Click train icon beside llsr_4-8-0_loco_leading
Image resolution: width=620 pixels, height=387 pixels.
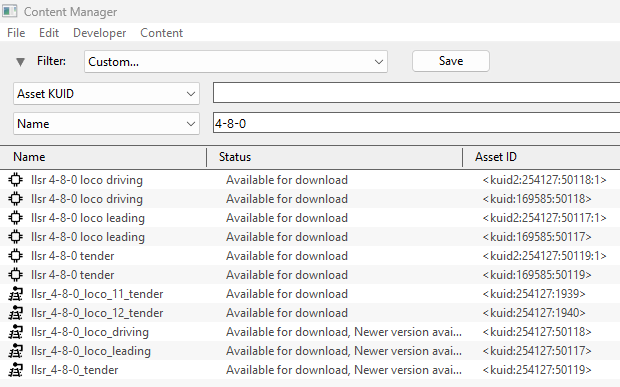pyautogui.click(x=15, y=351)
